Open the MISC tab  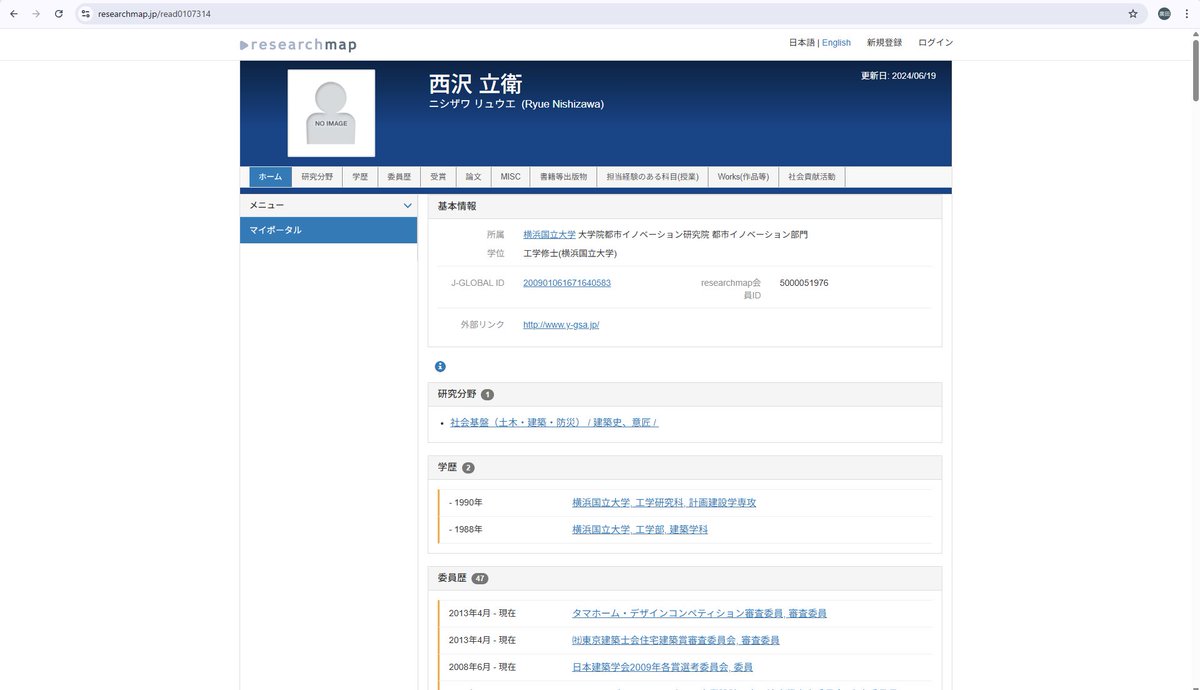[x=510, y=177]
